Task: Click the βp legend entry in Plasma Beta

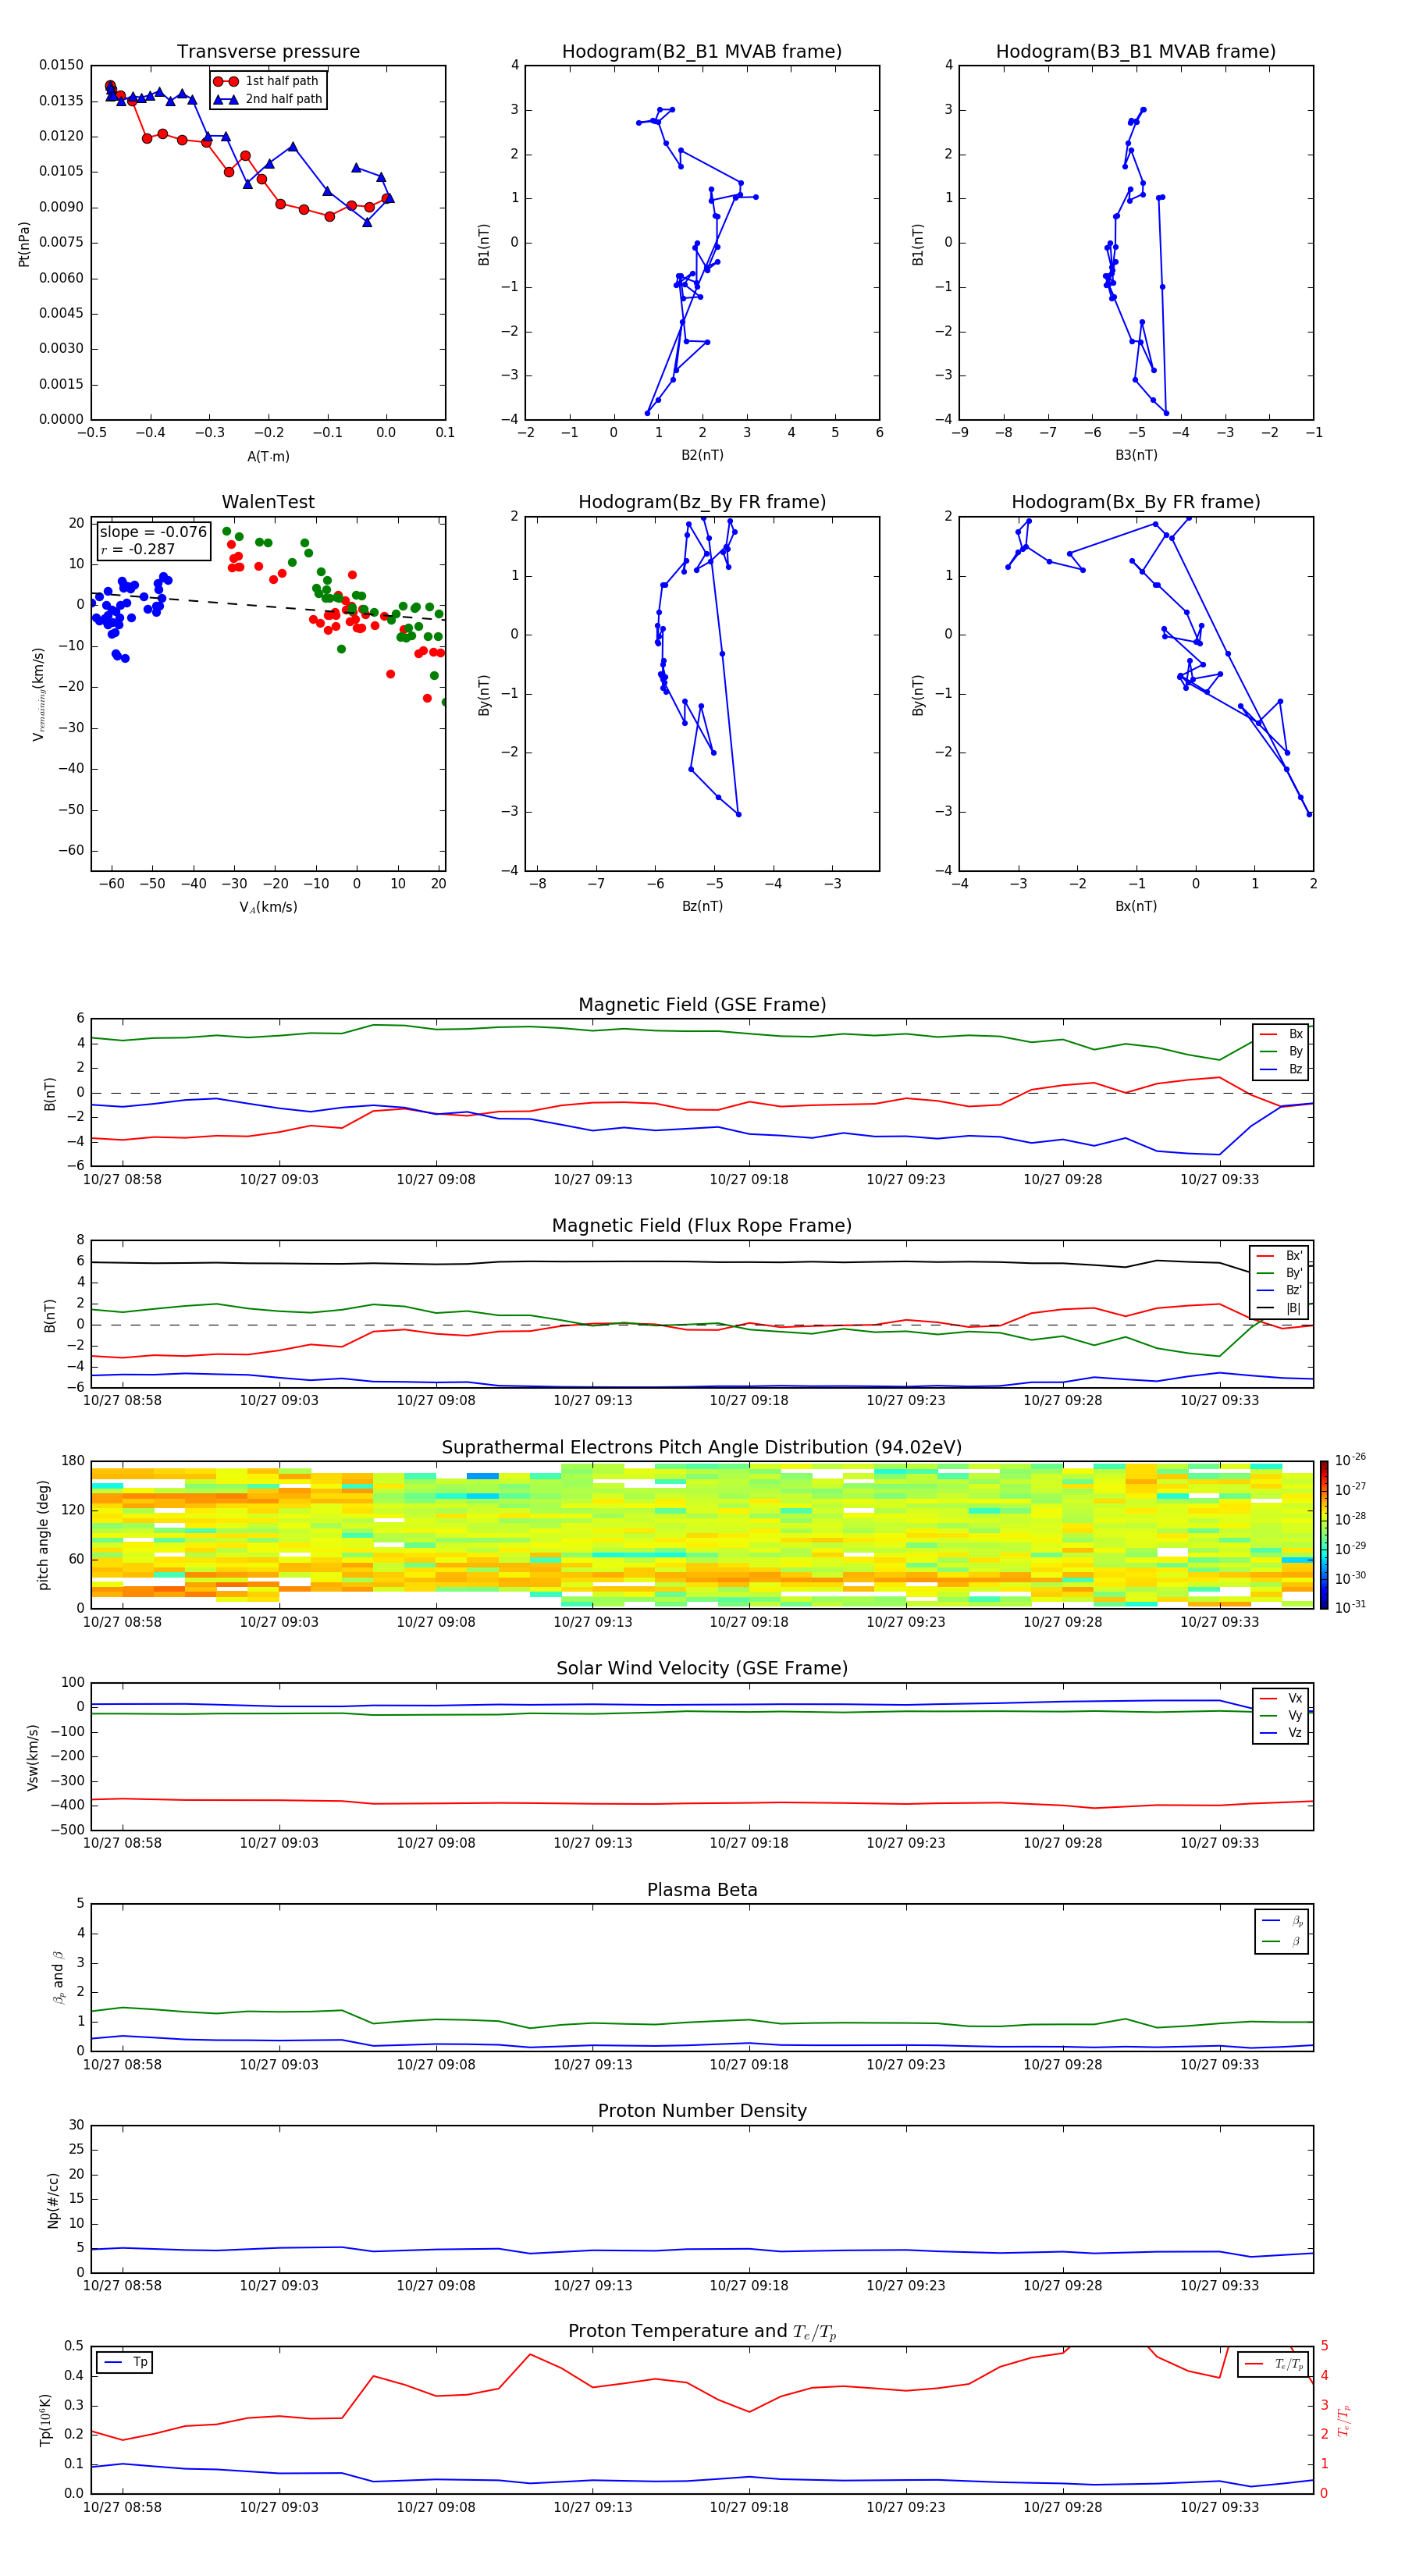Action: [1283, 1921]
